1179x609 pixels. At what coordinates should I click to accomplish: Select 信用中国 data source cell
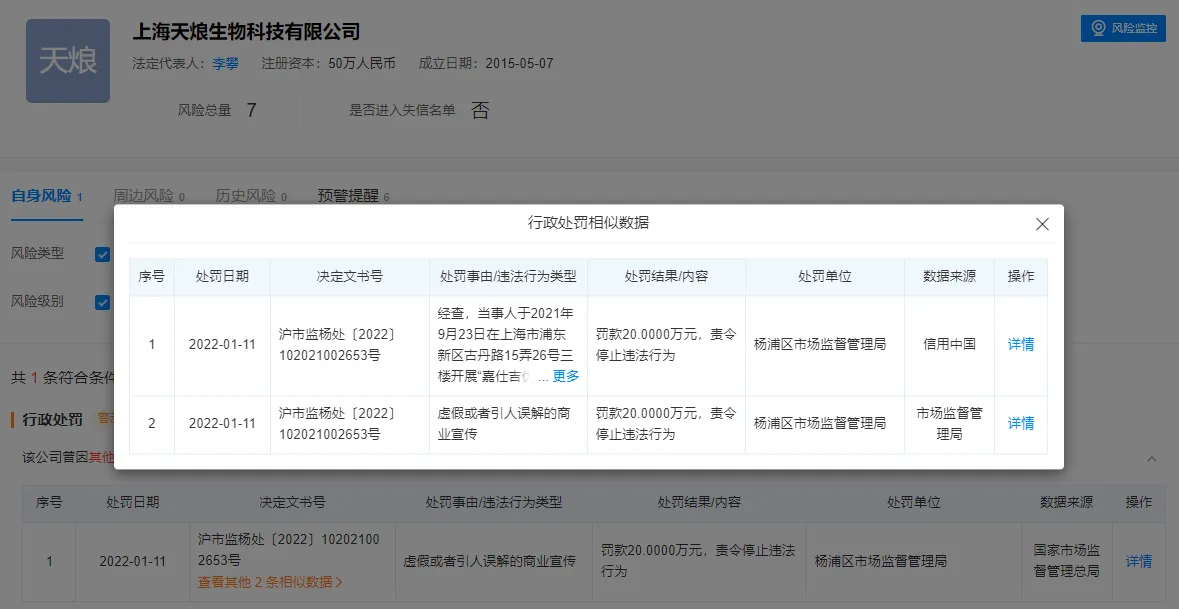[949, 344]
